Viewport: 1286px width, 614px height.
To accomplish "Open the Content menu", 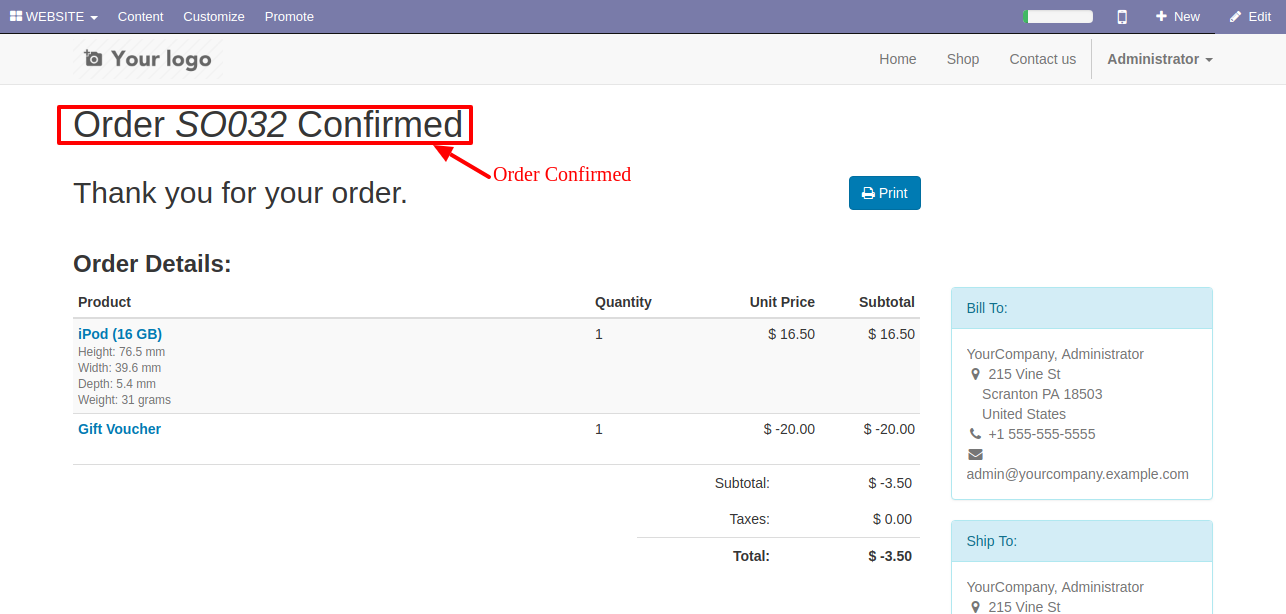I will tap(140, 17).
